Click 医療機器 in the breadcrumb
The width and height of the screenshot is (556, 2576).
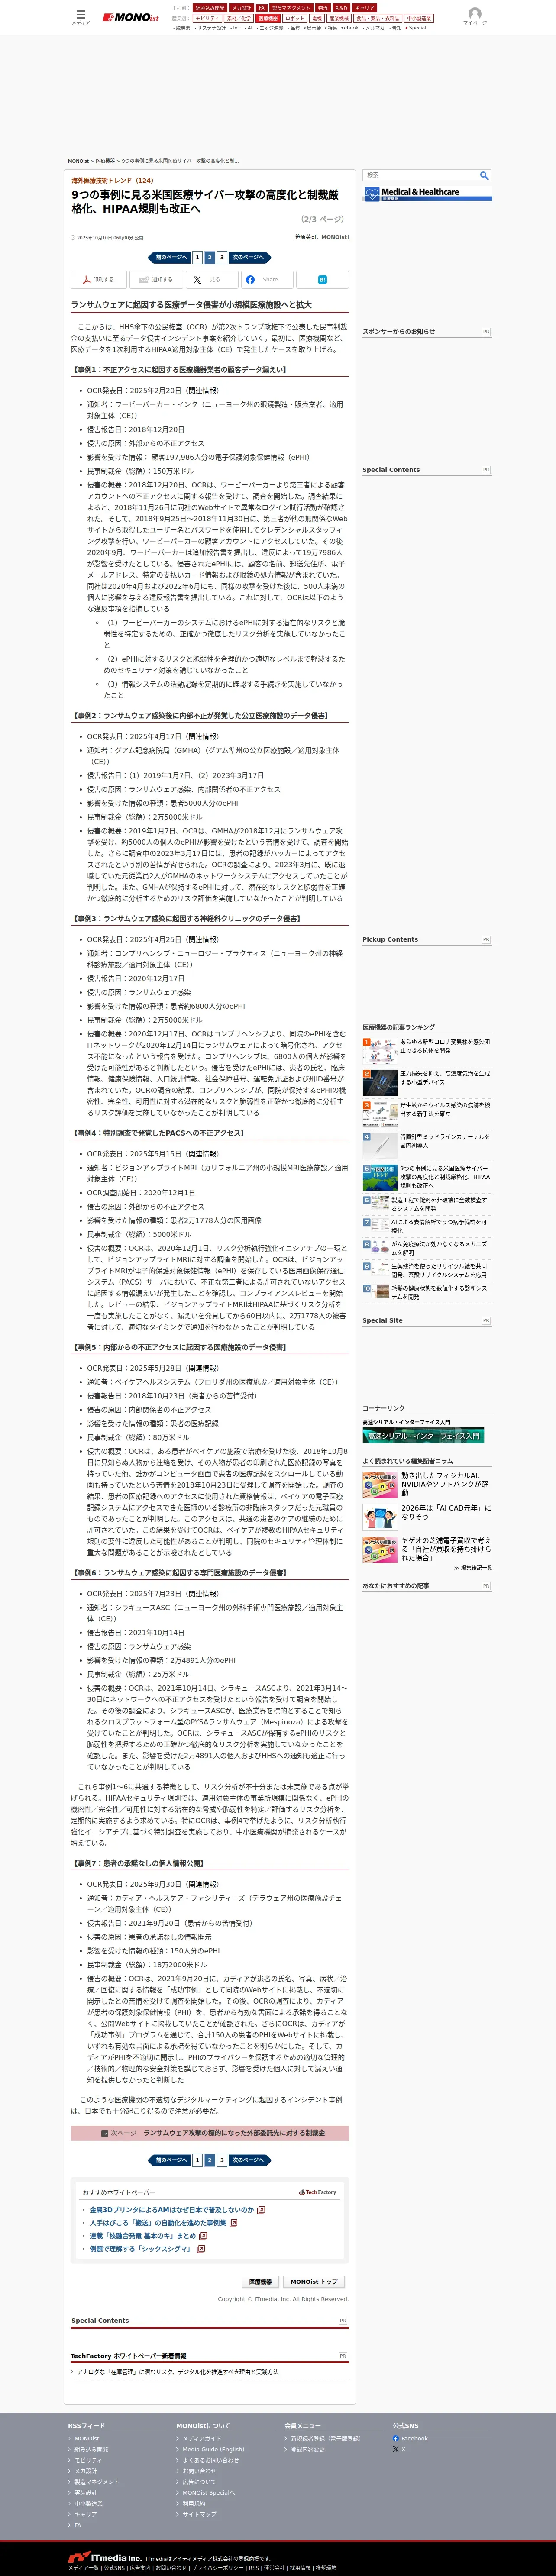click(x=105, y=161)
